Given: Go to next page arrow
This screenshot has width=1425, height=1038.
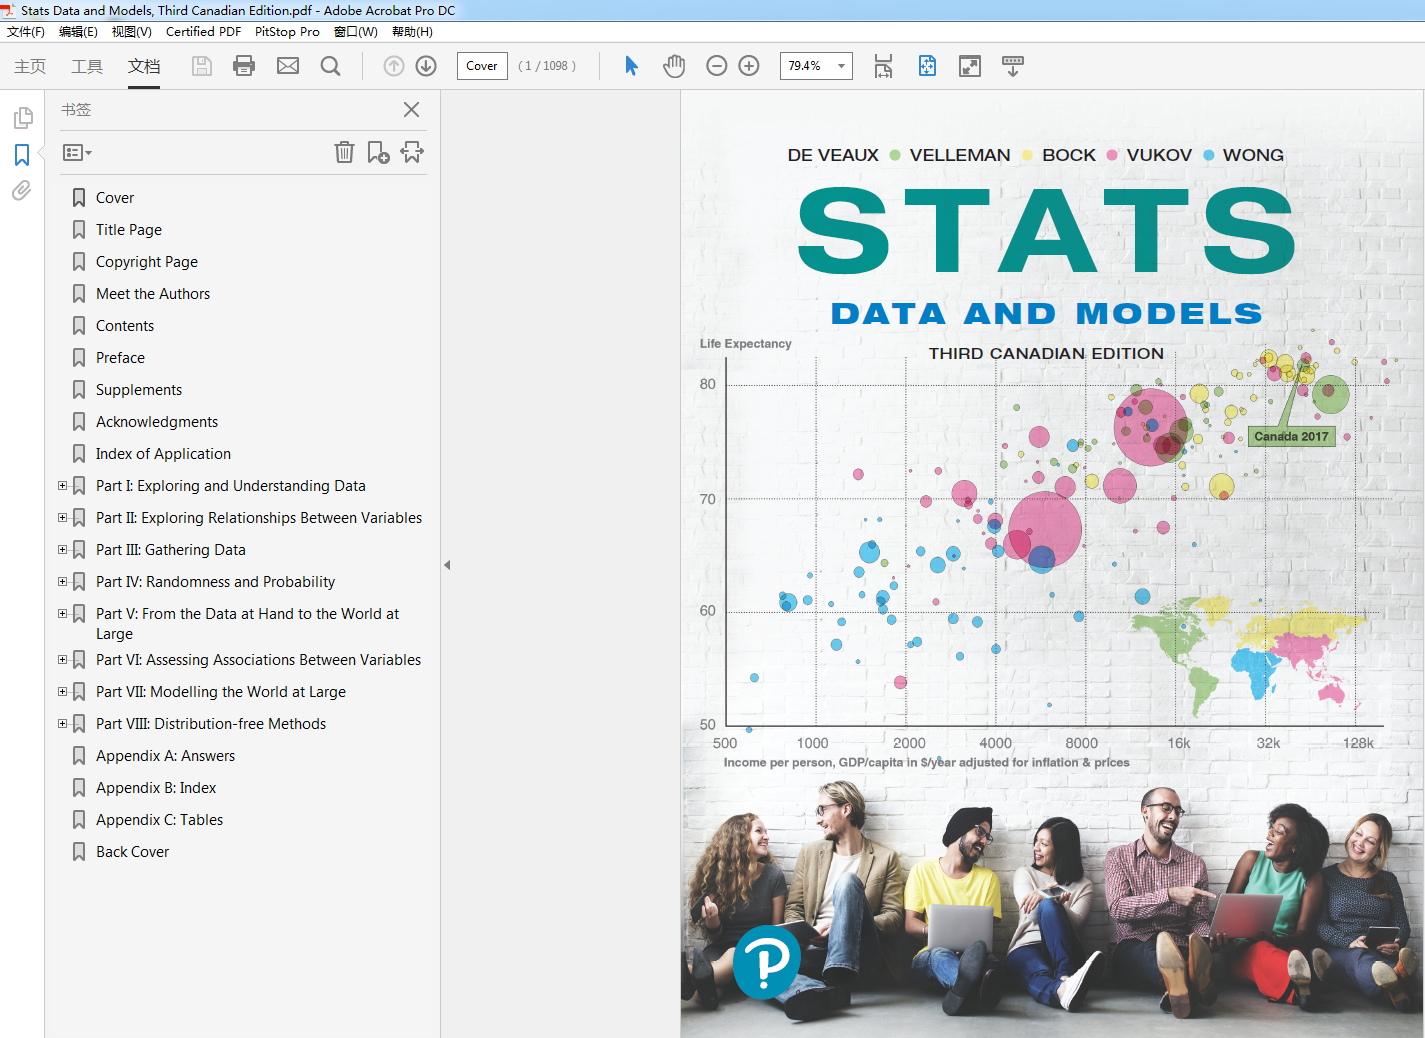Looking at the screenshot, I should click(426, 66).
